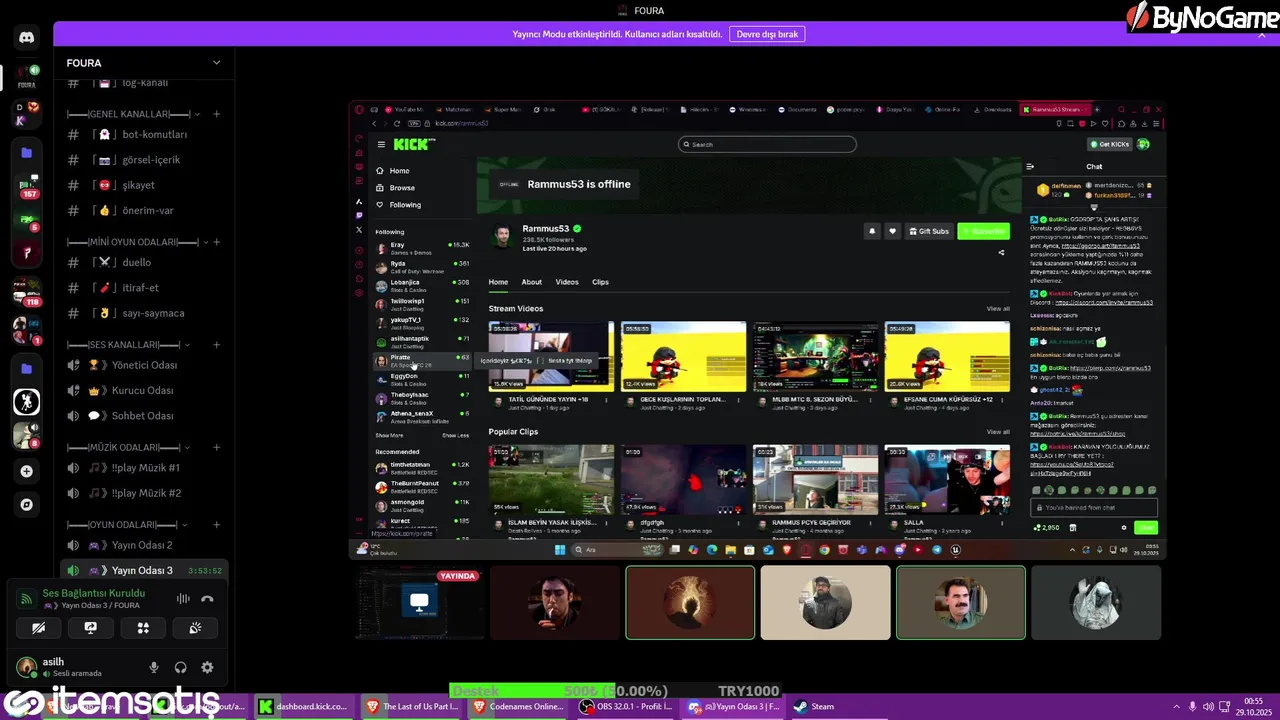Toggle noise suppression waveform icon

183,599
